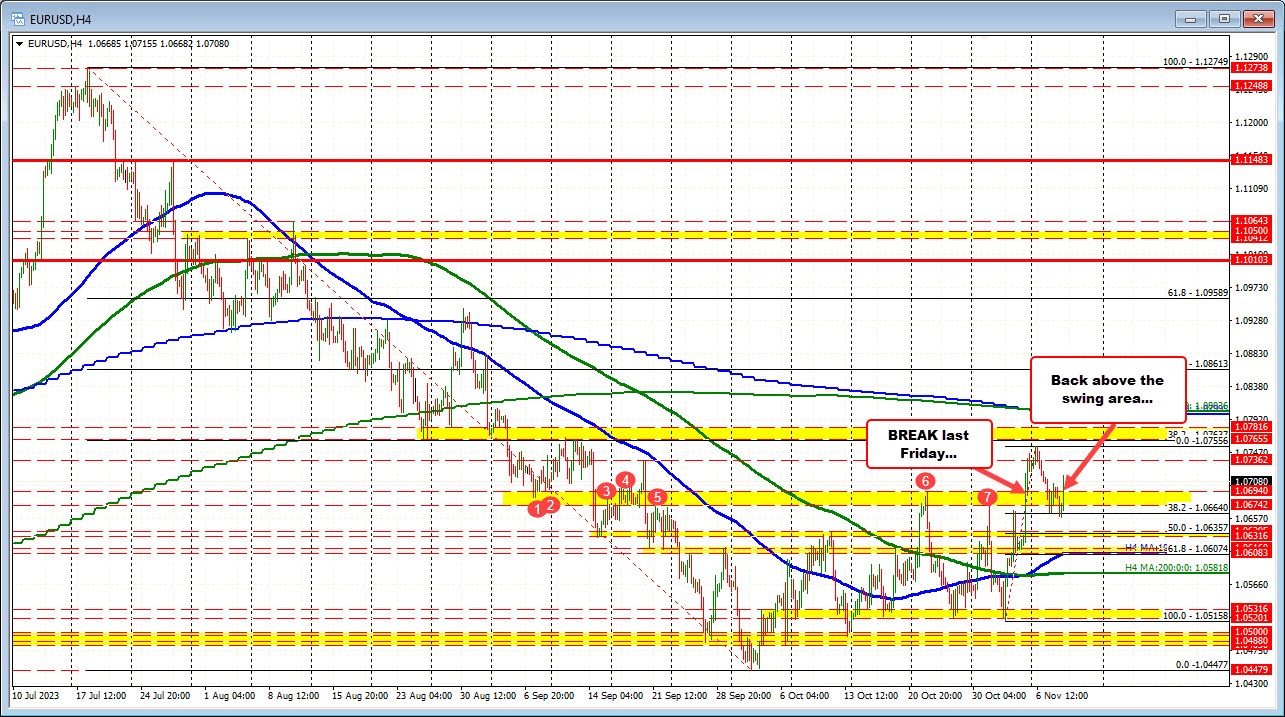Click the 1.11090 price scale value
The image size is (1285, 717).
1251,189
